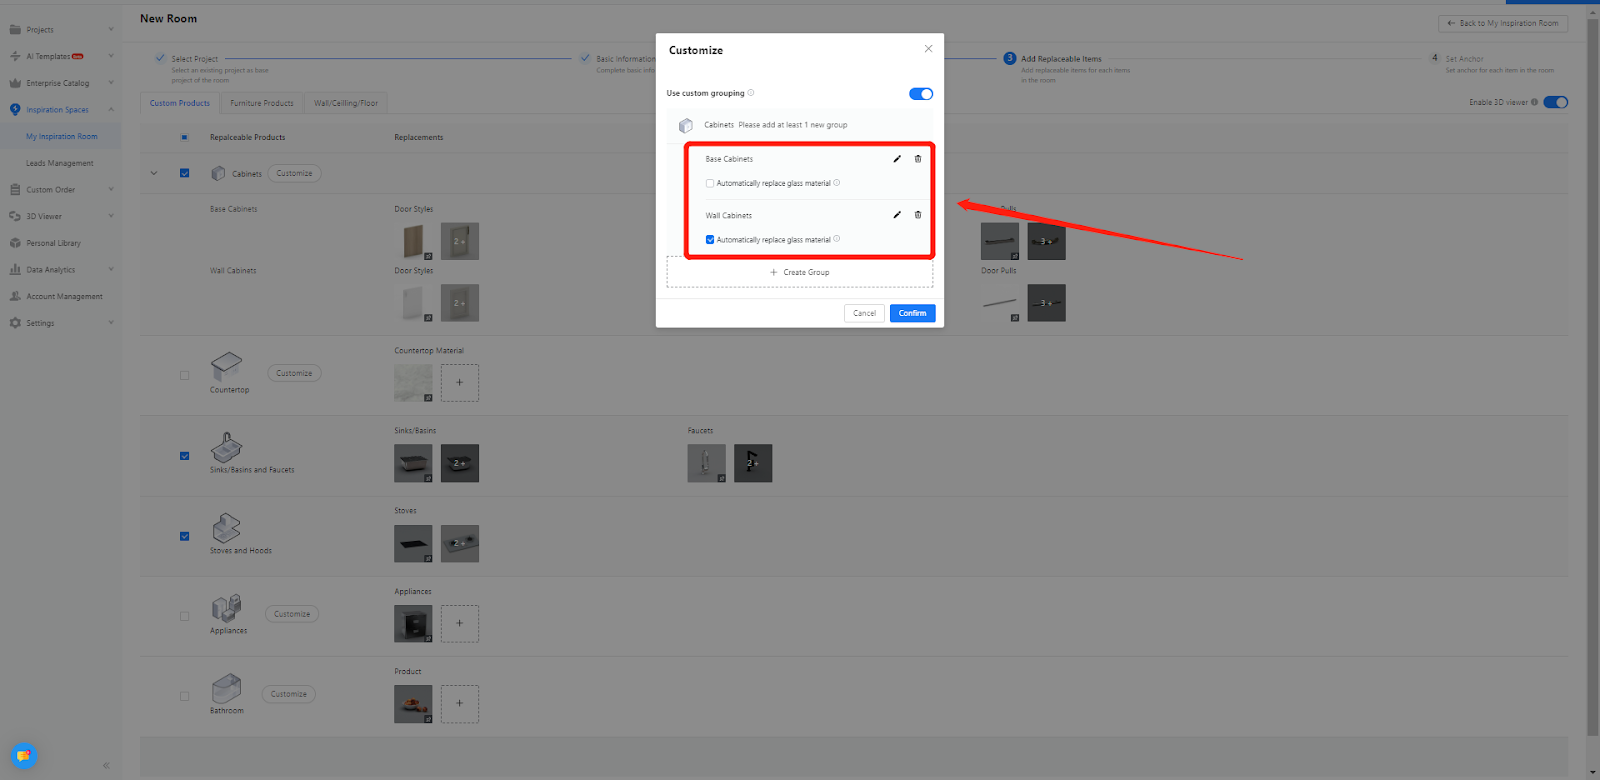
Task: Expand the Enterprise Catalog chevron
Action: (111, 83)
